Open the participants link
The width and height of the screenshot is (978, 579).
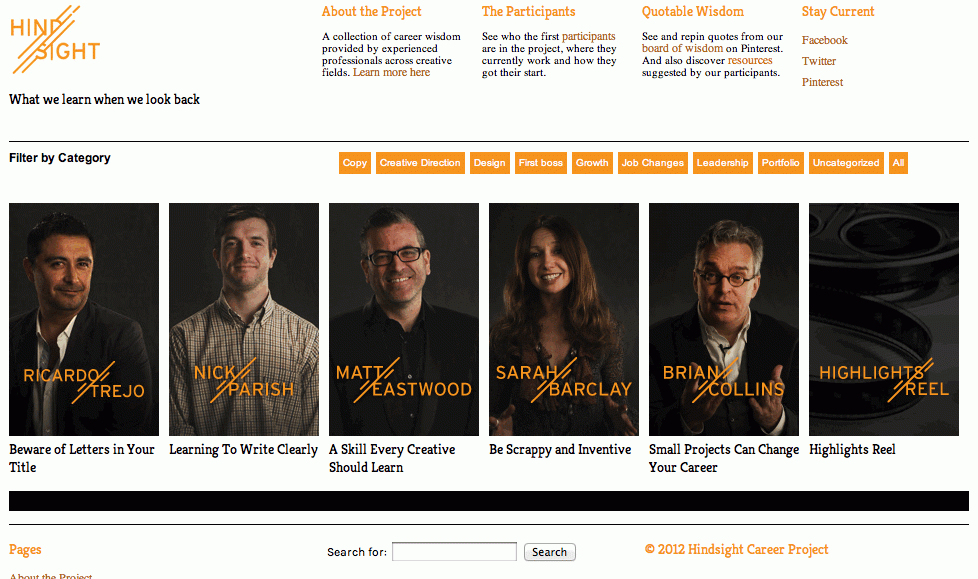pyautogui.click(x=588, y=36)
